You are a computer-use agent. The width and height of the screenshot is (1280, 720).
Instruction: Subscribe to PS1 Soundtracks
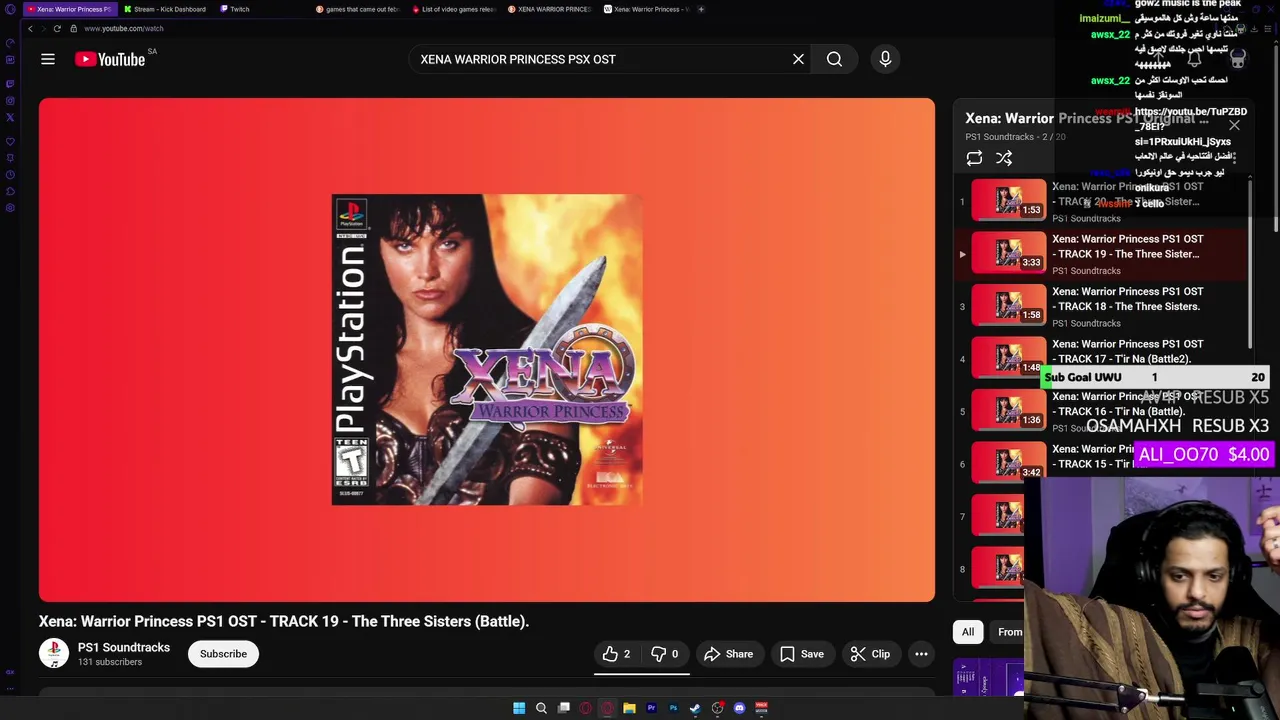pos(223,654)
